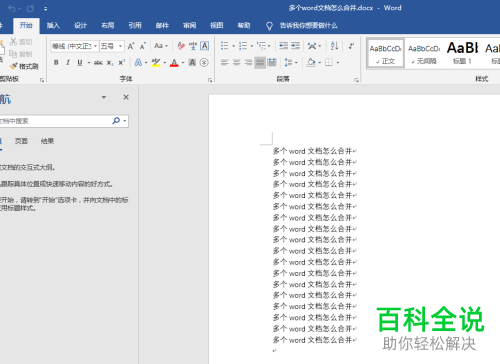Center-align the paragraph text
500x364 pixels.
coord(237,62)
